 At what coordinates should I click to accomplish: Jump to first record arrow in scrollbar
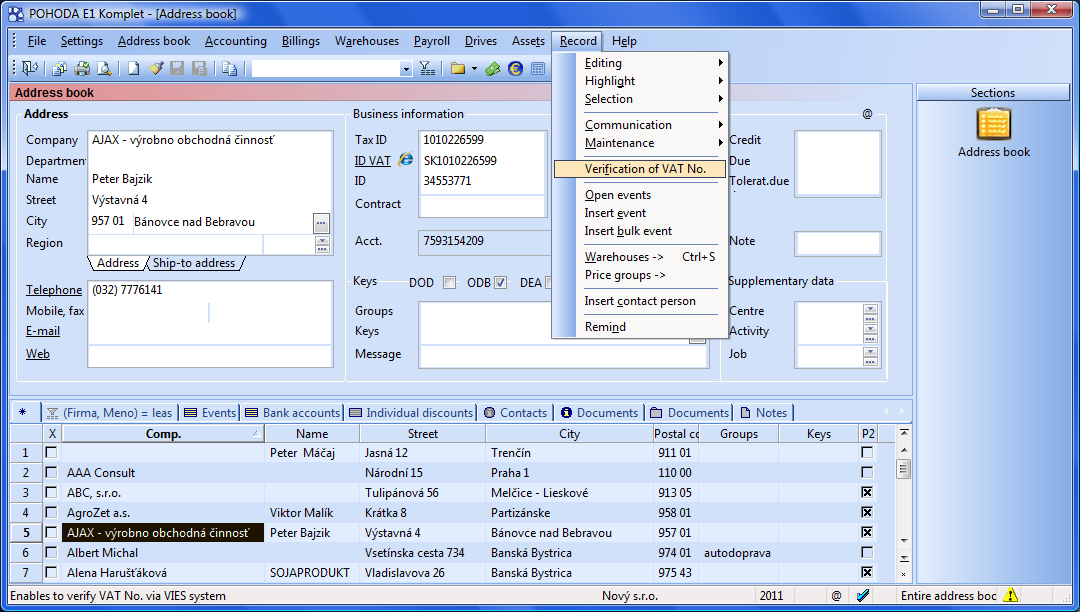point(903,432)
